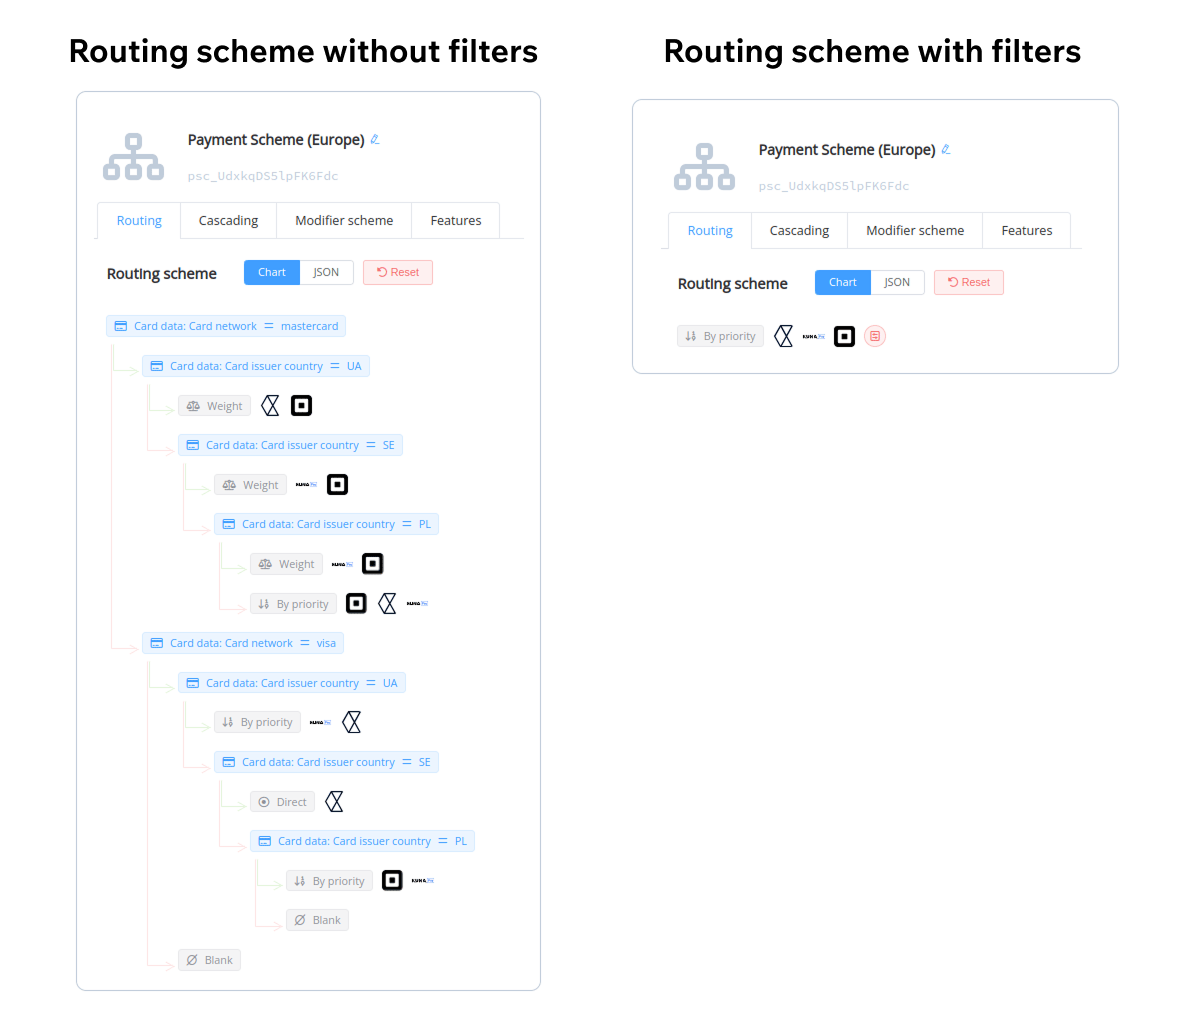Click the hourglass-shaped provider icon next to the Direct node

pyautogui.click(x=334, y=801)
